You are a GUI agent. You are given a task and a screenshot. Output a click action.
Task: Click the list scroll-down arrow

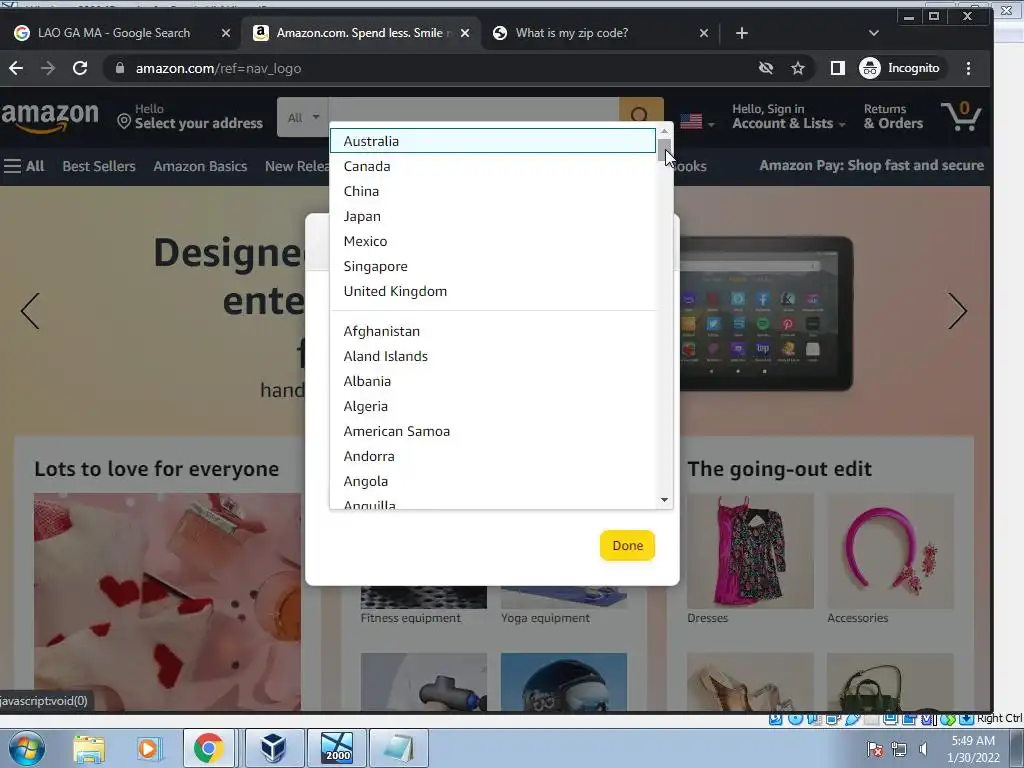click(x=664, y=500)
